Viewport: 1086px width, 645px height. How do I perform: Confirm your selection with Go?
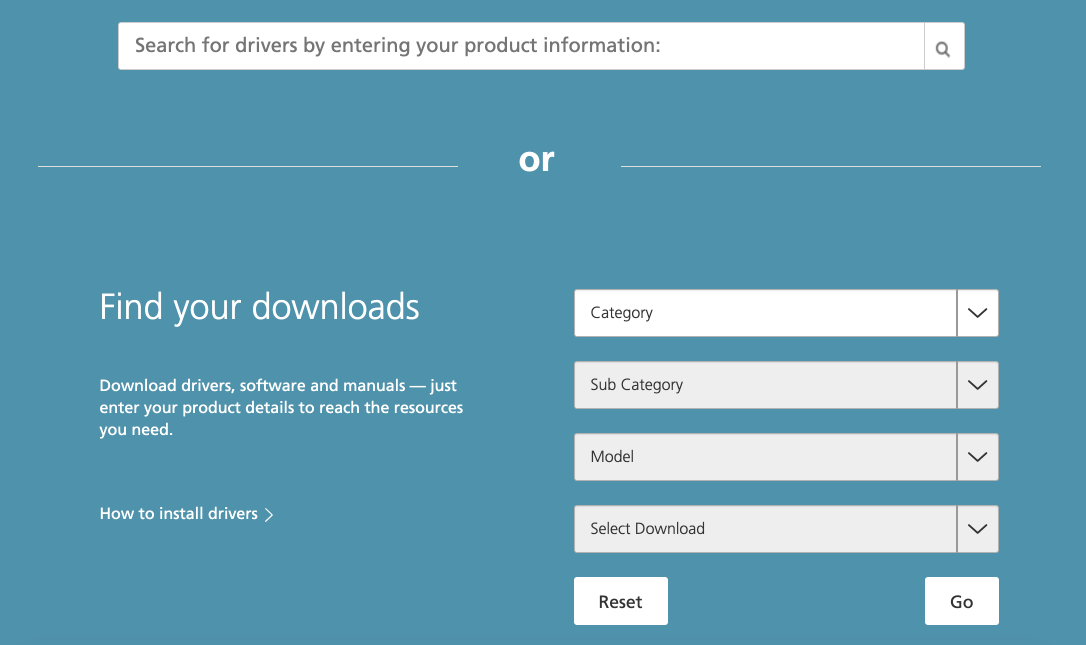[x=961, y=601]
